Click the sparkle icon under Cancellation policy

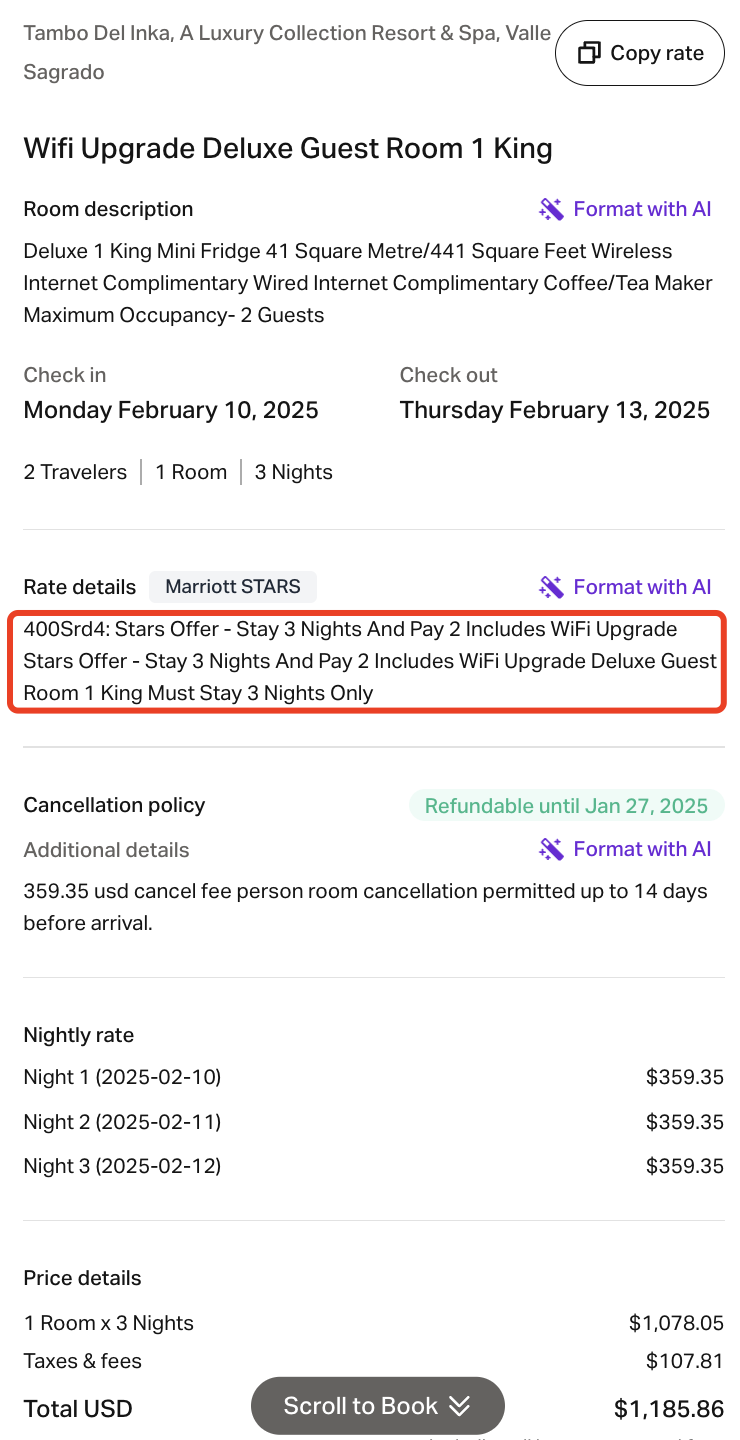pos(551,849)
